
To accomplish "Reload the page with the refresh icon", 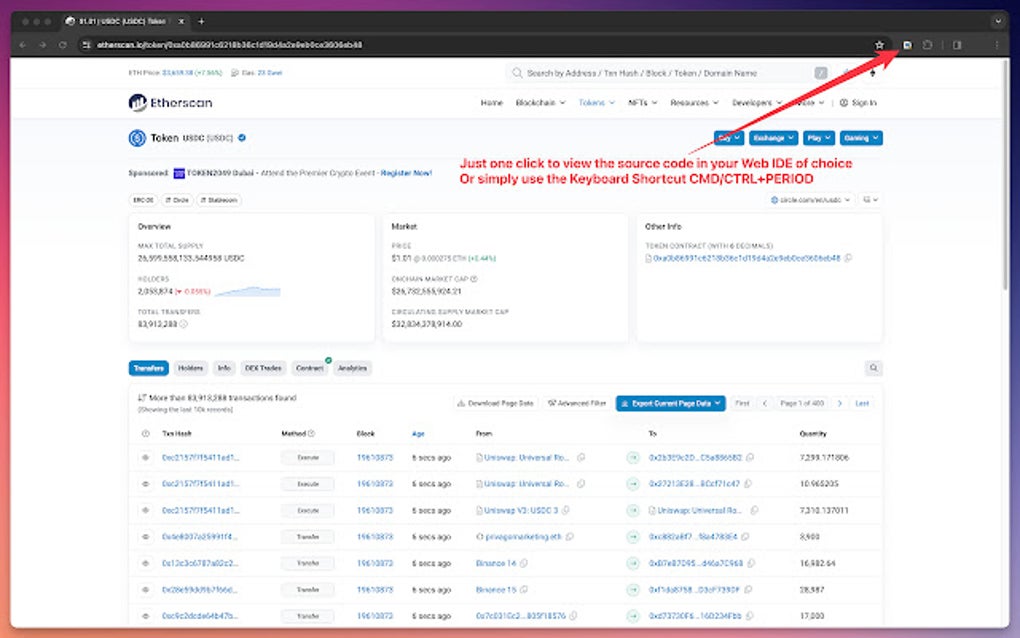I will pyautogui.click(x=61, y=44).
